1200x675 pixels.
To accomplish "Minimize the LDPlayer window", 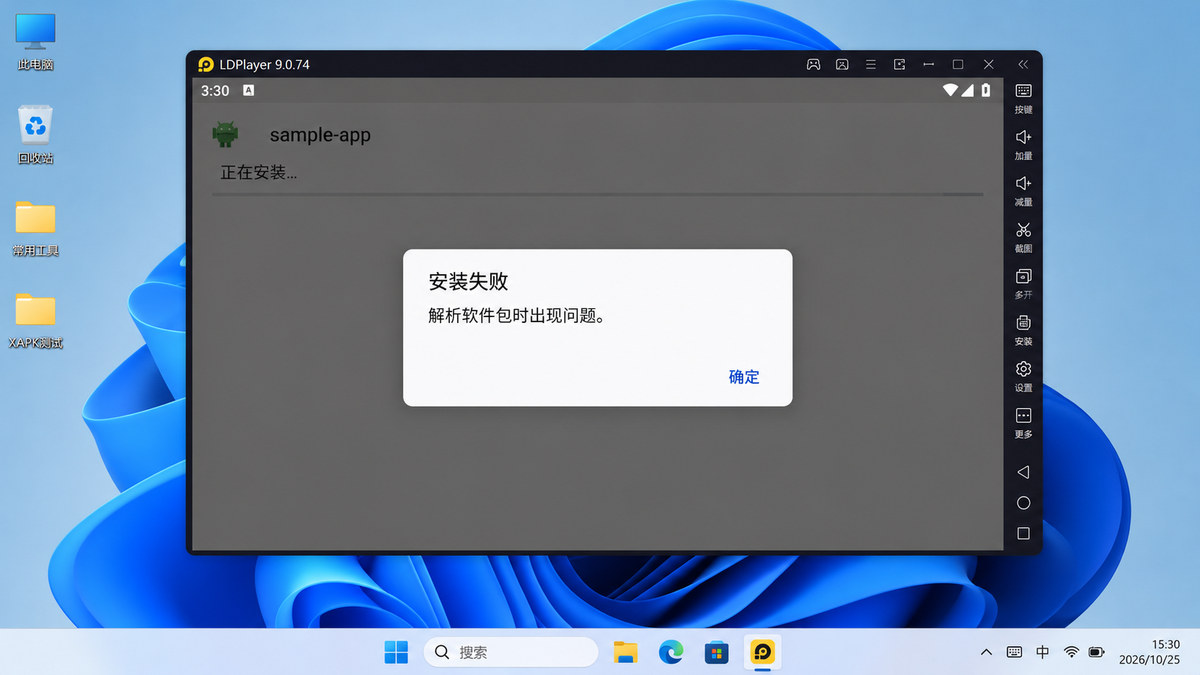I will pos(929,64).
